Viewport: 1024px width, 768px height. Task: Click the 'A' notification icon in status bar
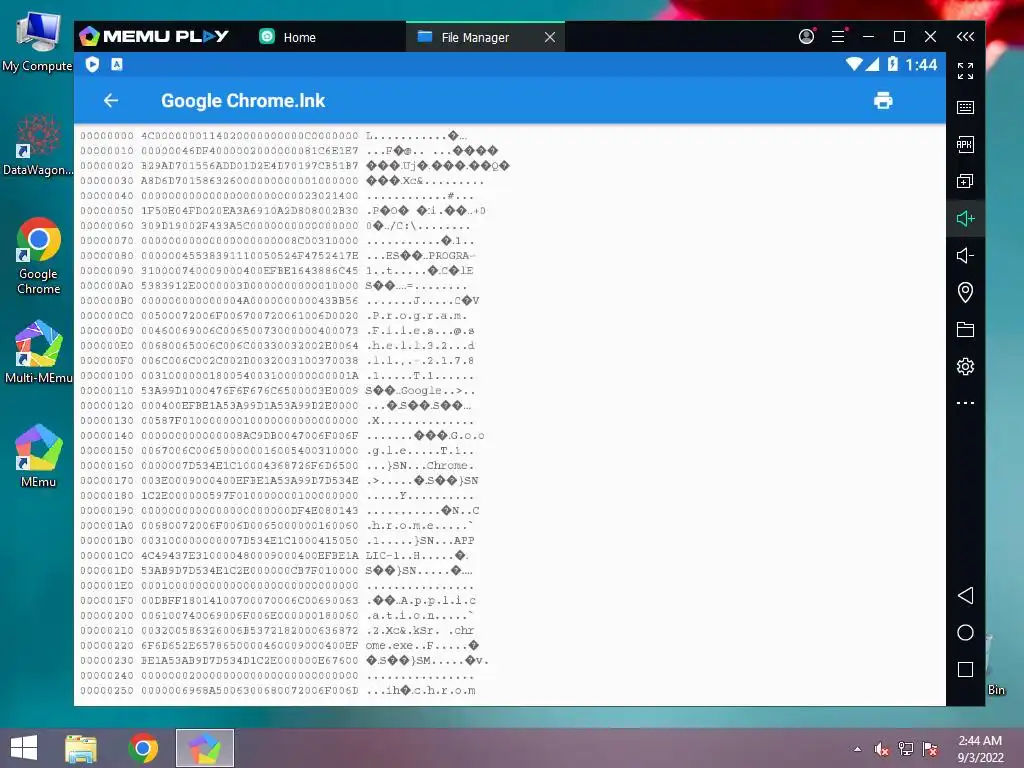[117, 64]
